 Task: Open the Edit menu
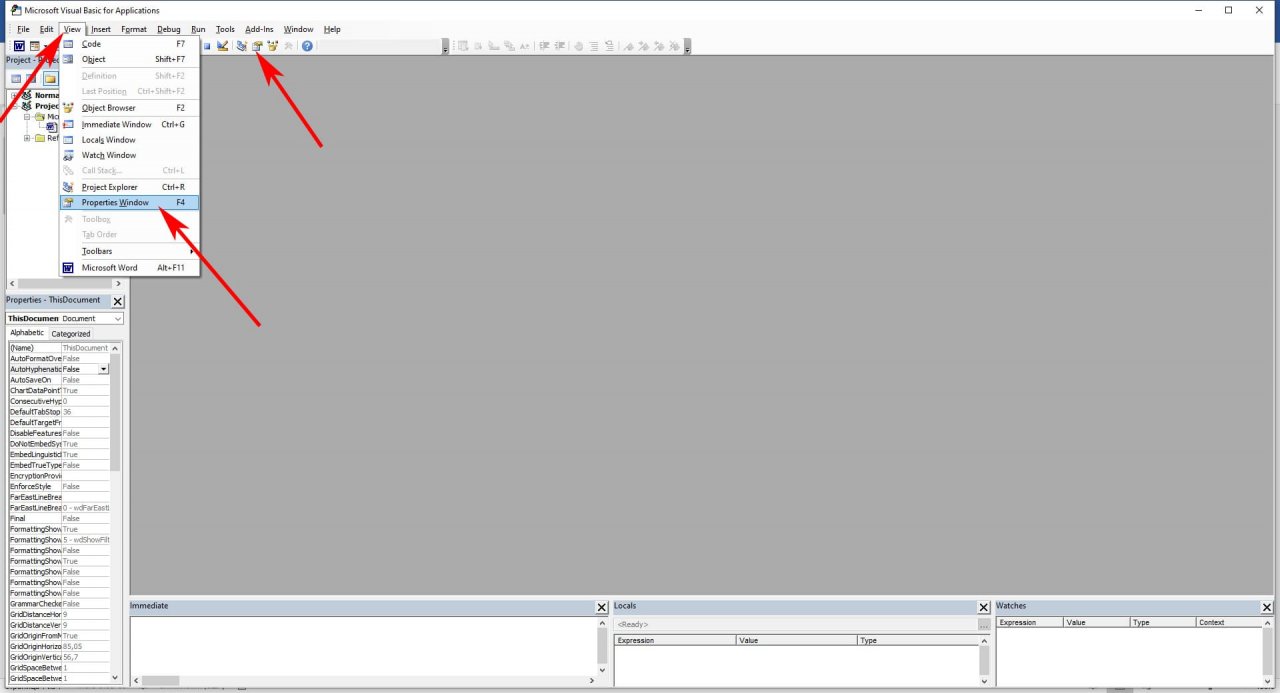point(47,29)
